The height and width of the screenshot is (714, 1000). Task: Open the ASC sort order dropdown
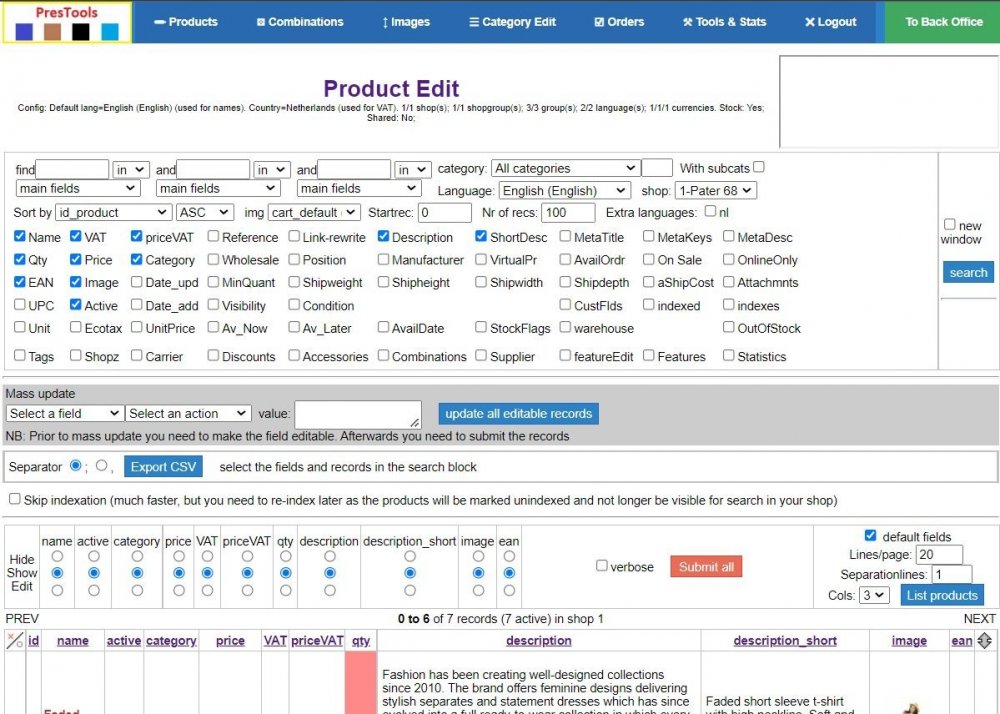(205, 212)
